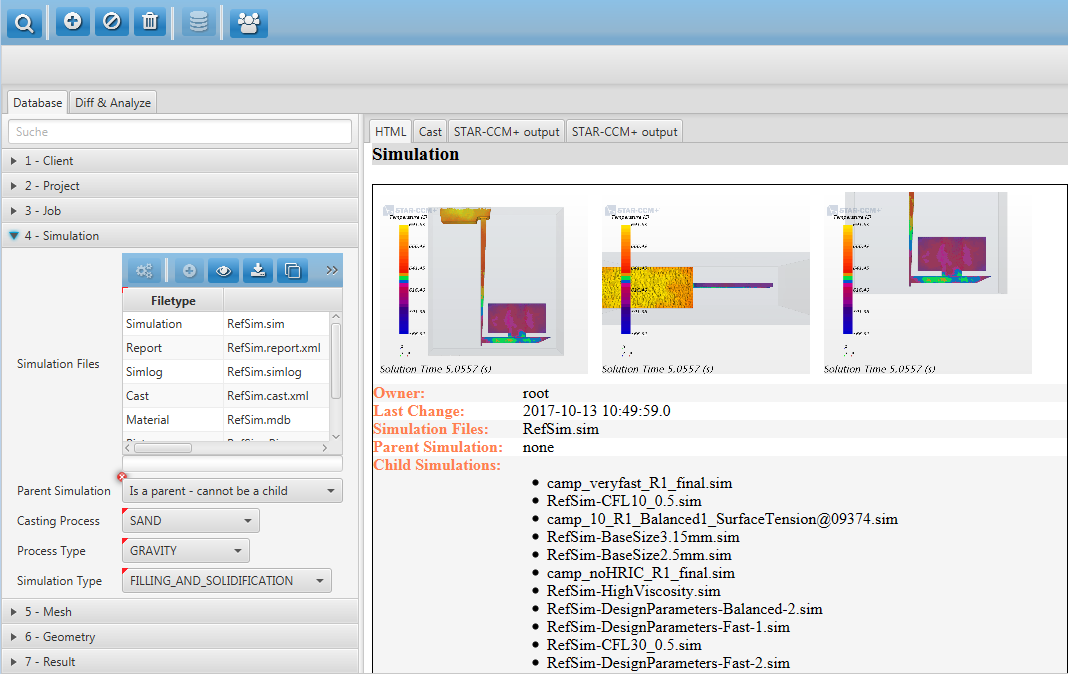Show more file tools via double-chevron
Image resolution: width=1068 pixels, height=674 pixels.
click(x=332, y=270)
